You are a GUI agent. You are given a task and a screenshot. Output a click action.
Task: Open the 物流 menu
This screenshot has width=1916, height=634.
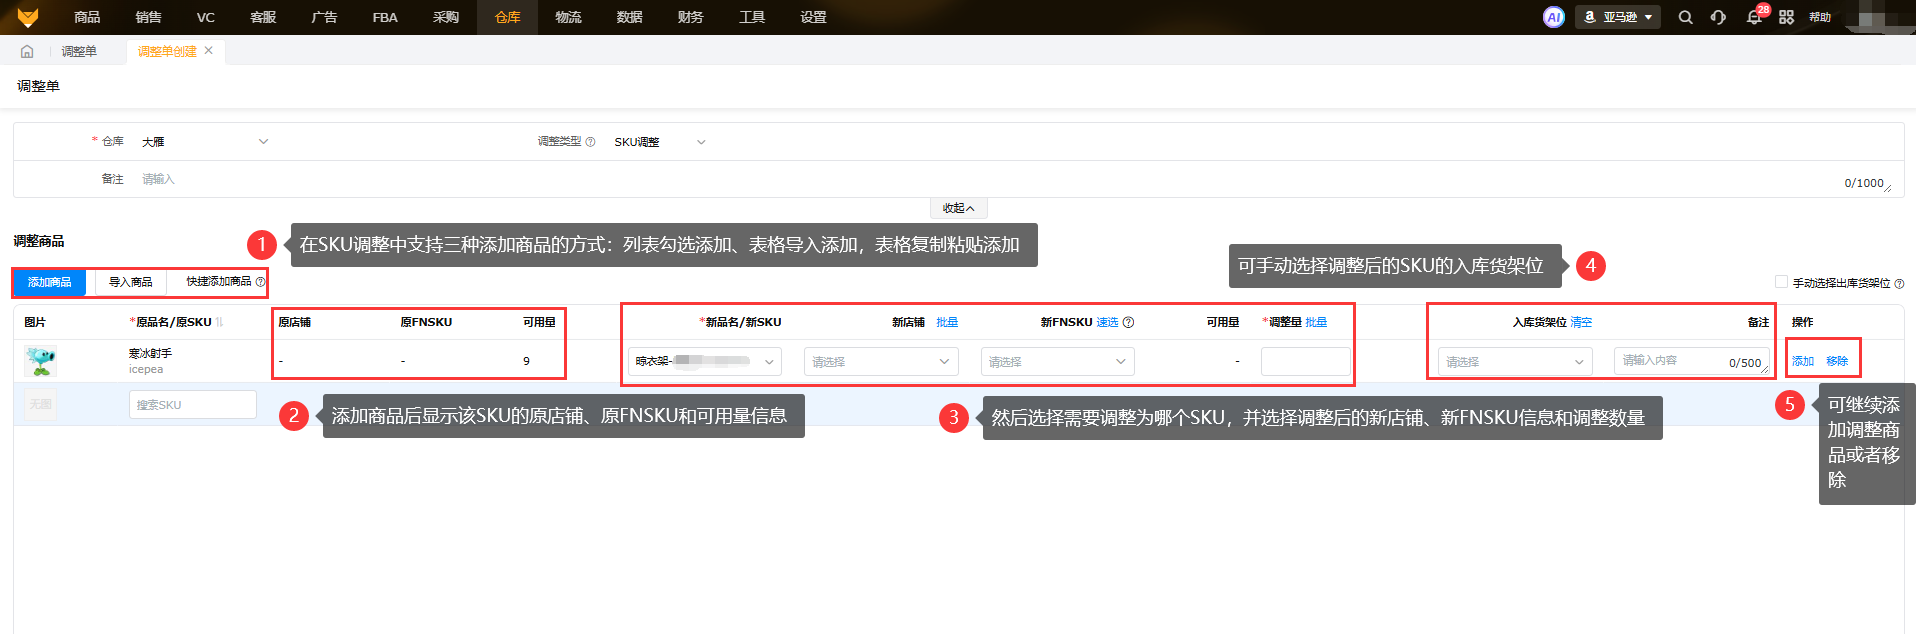click(568, 17)
